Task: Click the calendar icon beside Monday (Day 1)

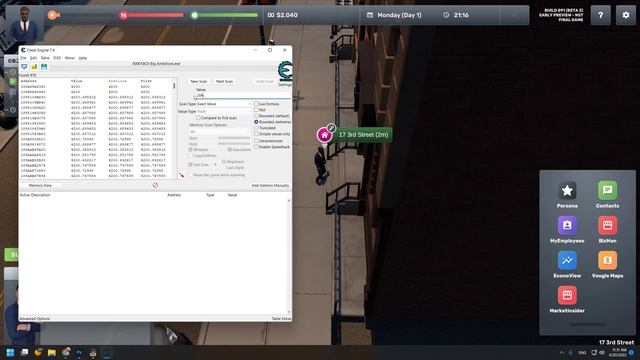Action: click(x=370, y=15)
